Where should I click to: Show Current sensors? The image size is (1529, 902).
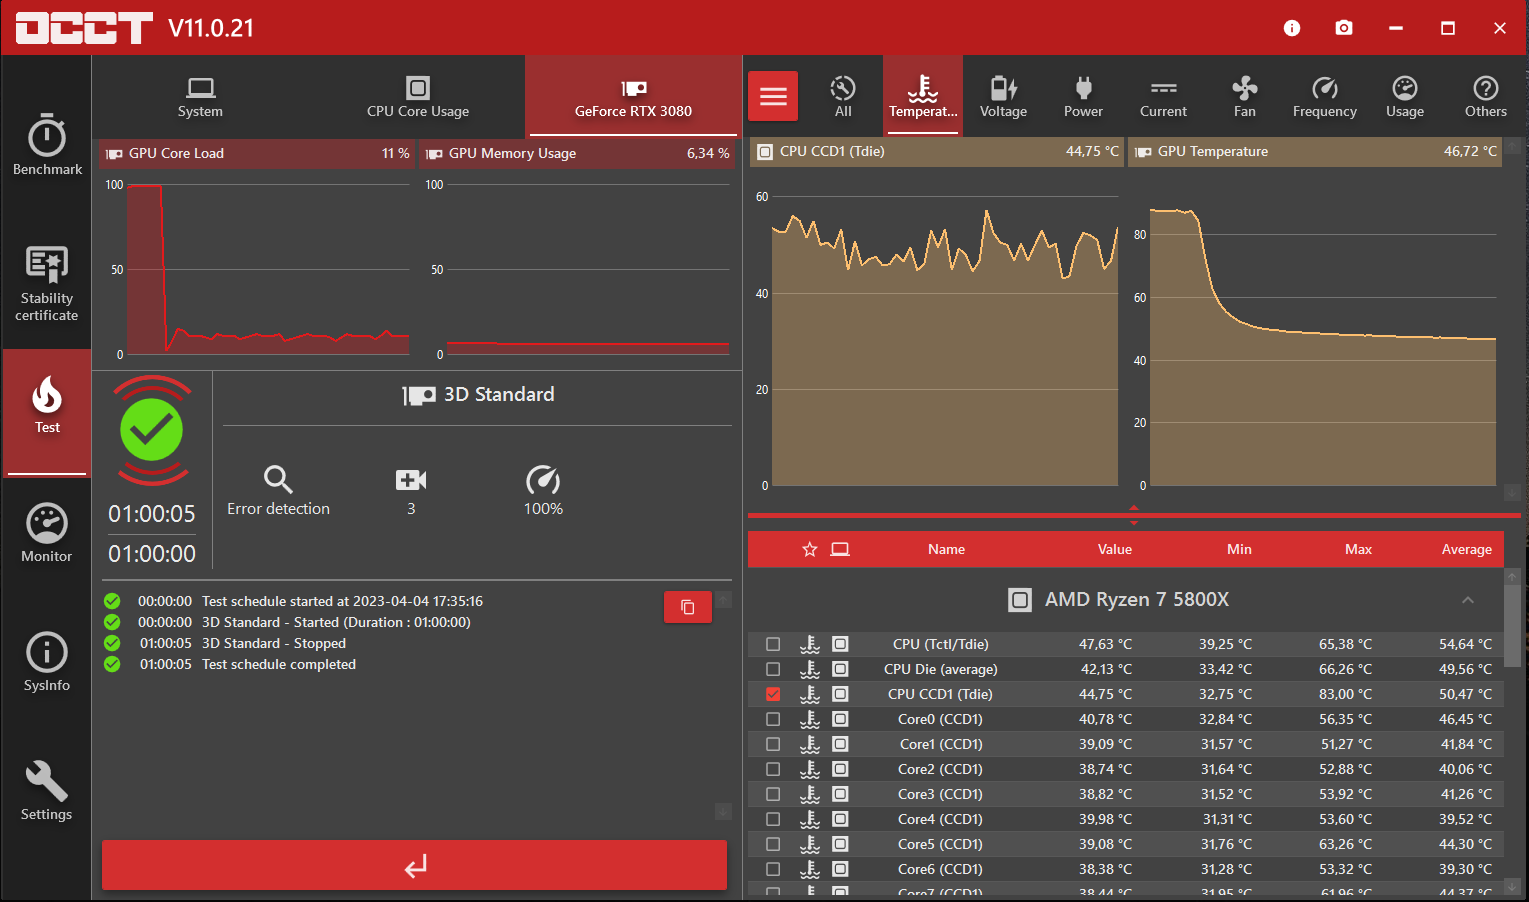[1163, 96]
